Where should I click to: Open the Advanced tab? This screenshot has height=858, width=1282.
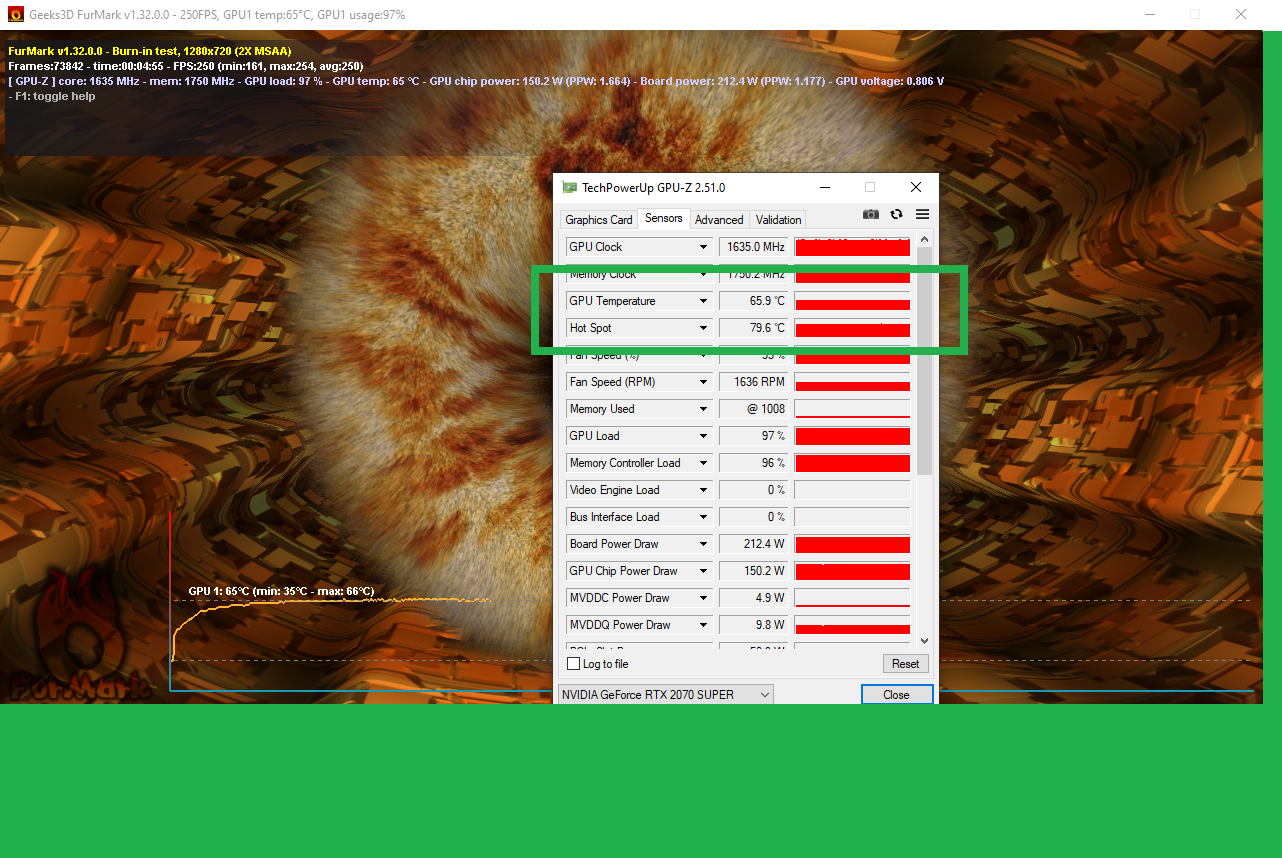pos(720,220)
